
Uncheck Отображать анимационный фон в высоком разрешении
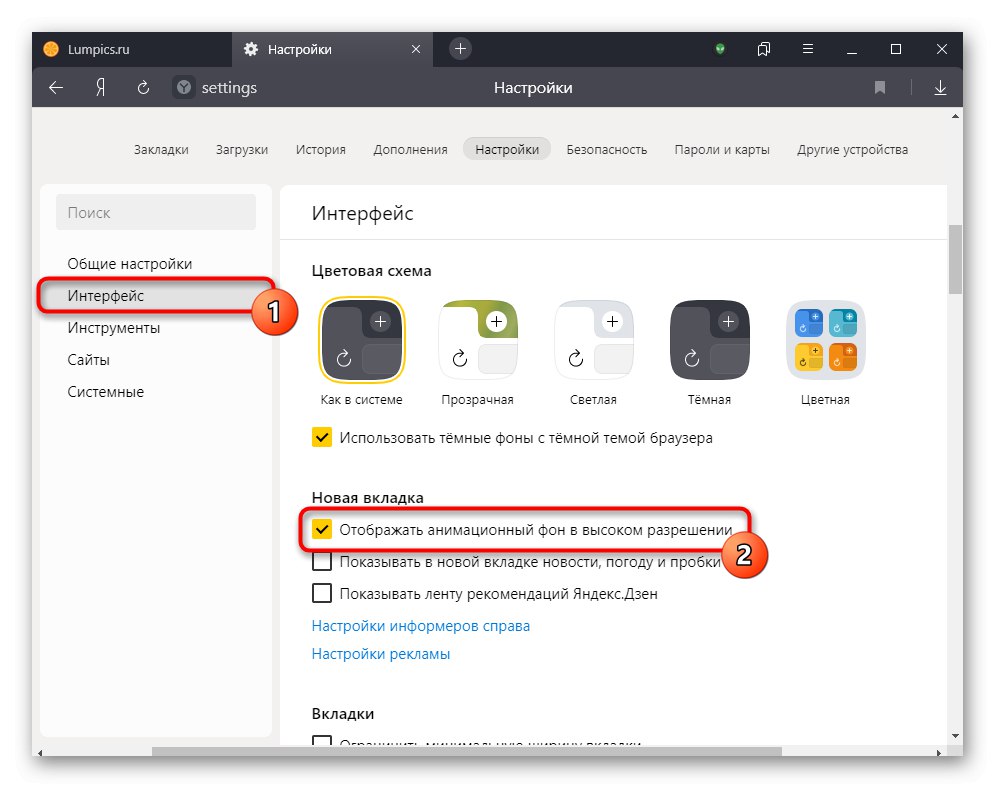(x=322, y=529)
